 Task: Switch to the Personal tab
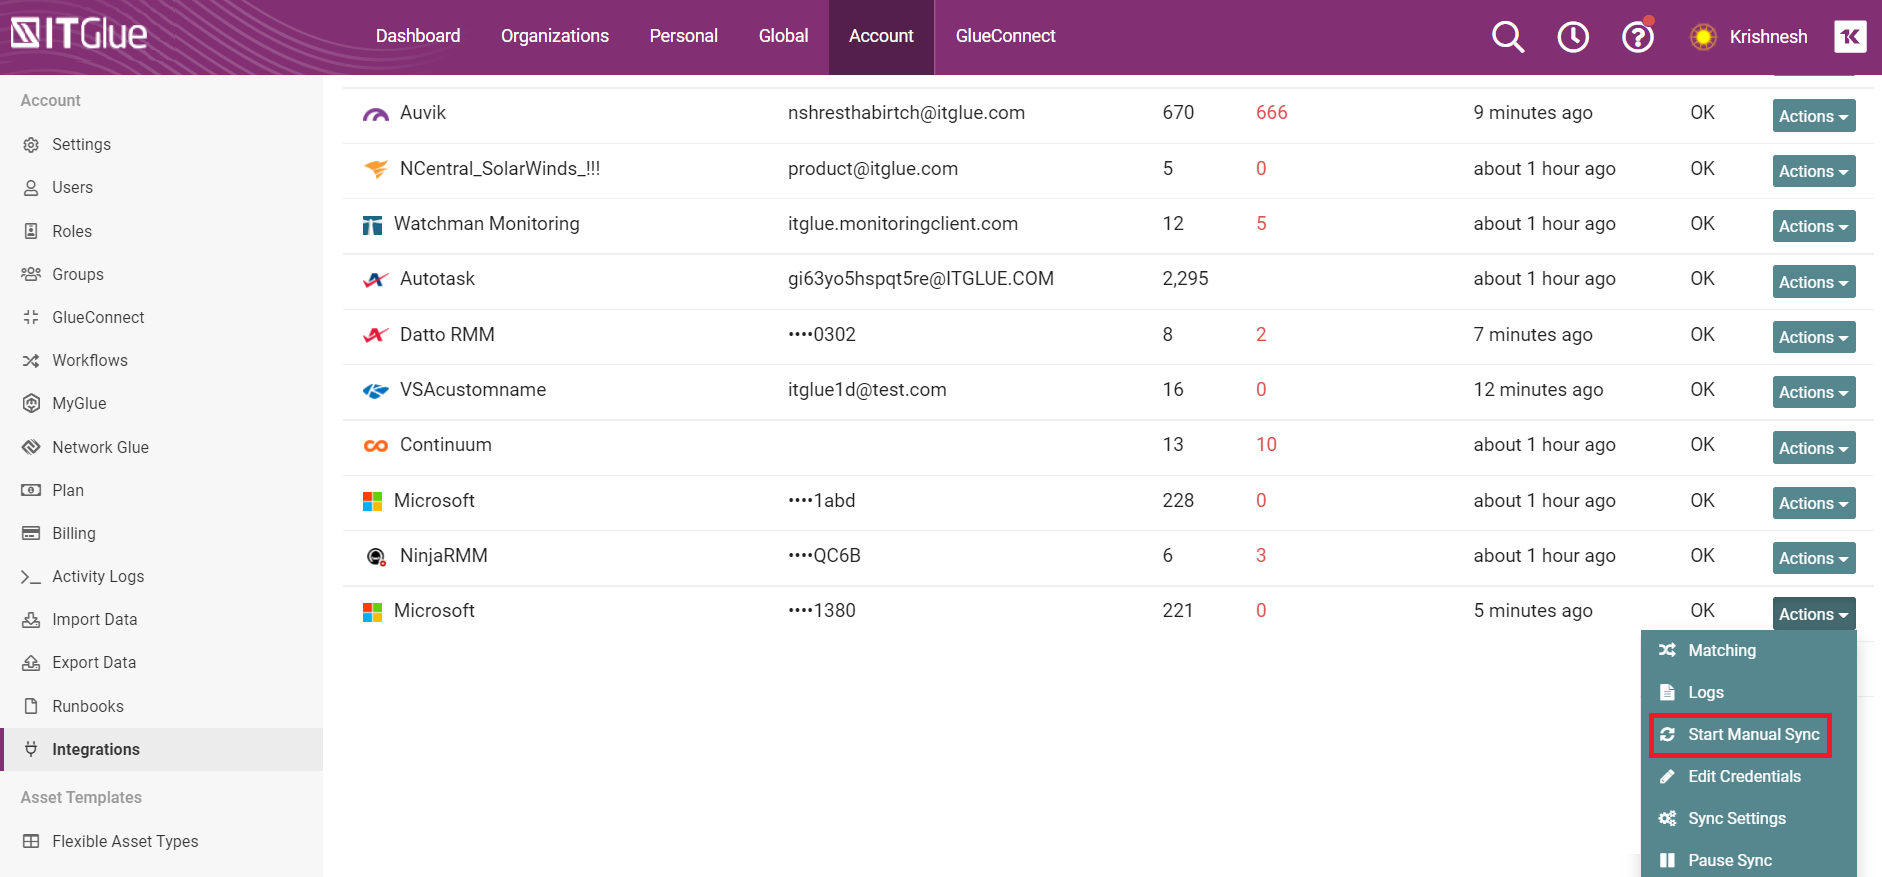[684, 36]
